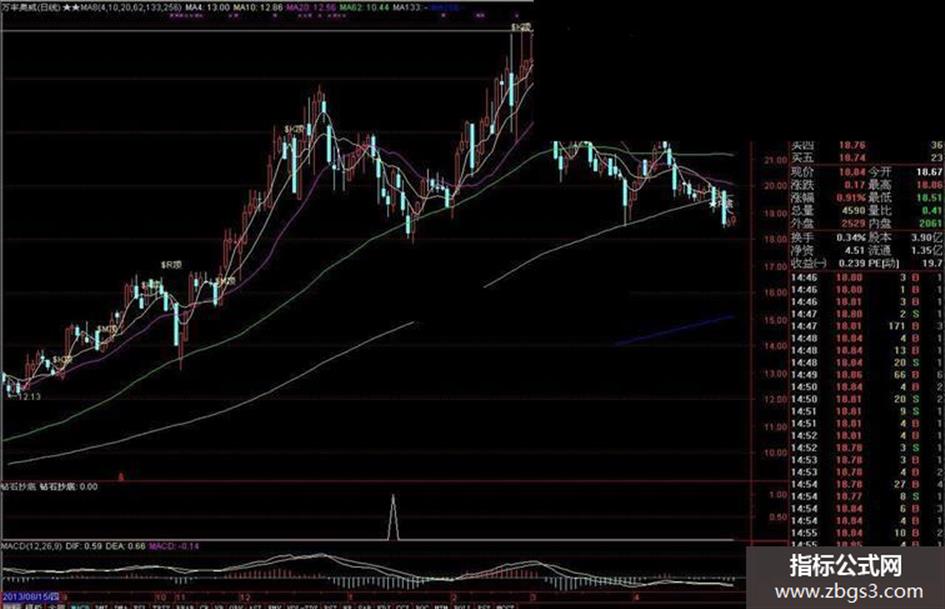The width and height of the screenshot is (945, 609).
Task: Click the DEA: 0.66 value
Action: coord(125,546)
